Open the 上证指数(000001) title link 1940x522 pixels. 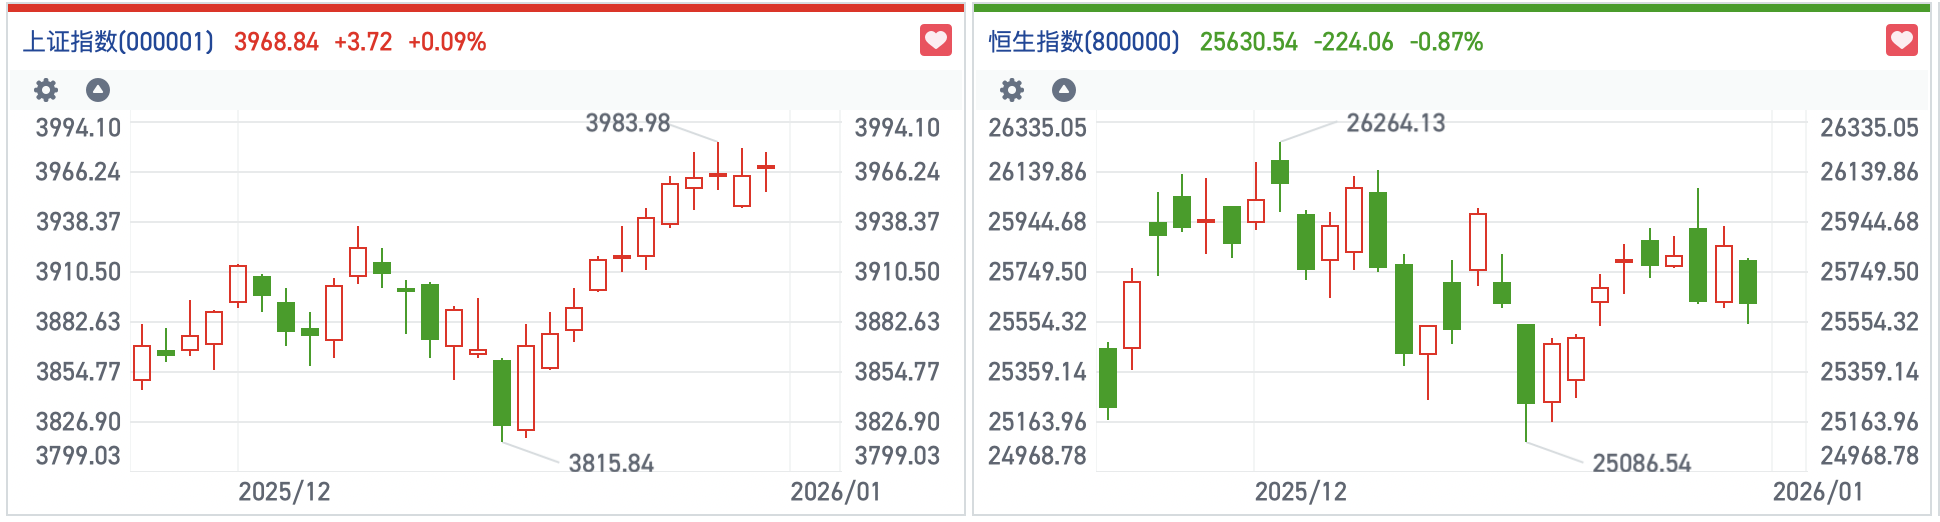point(119,42)
